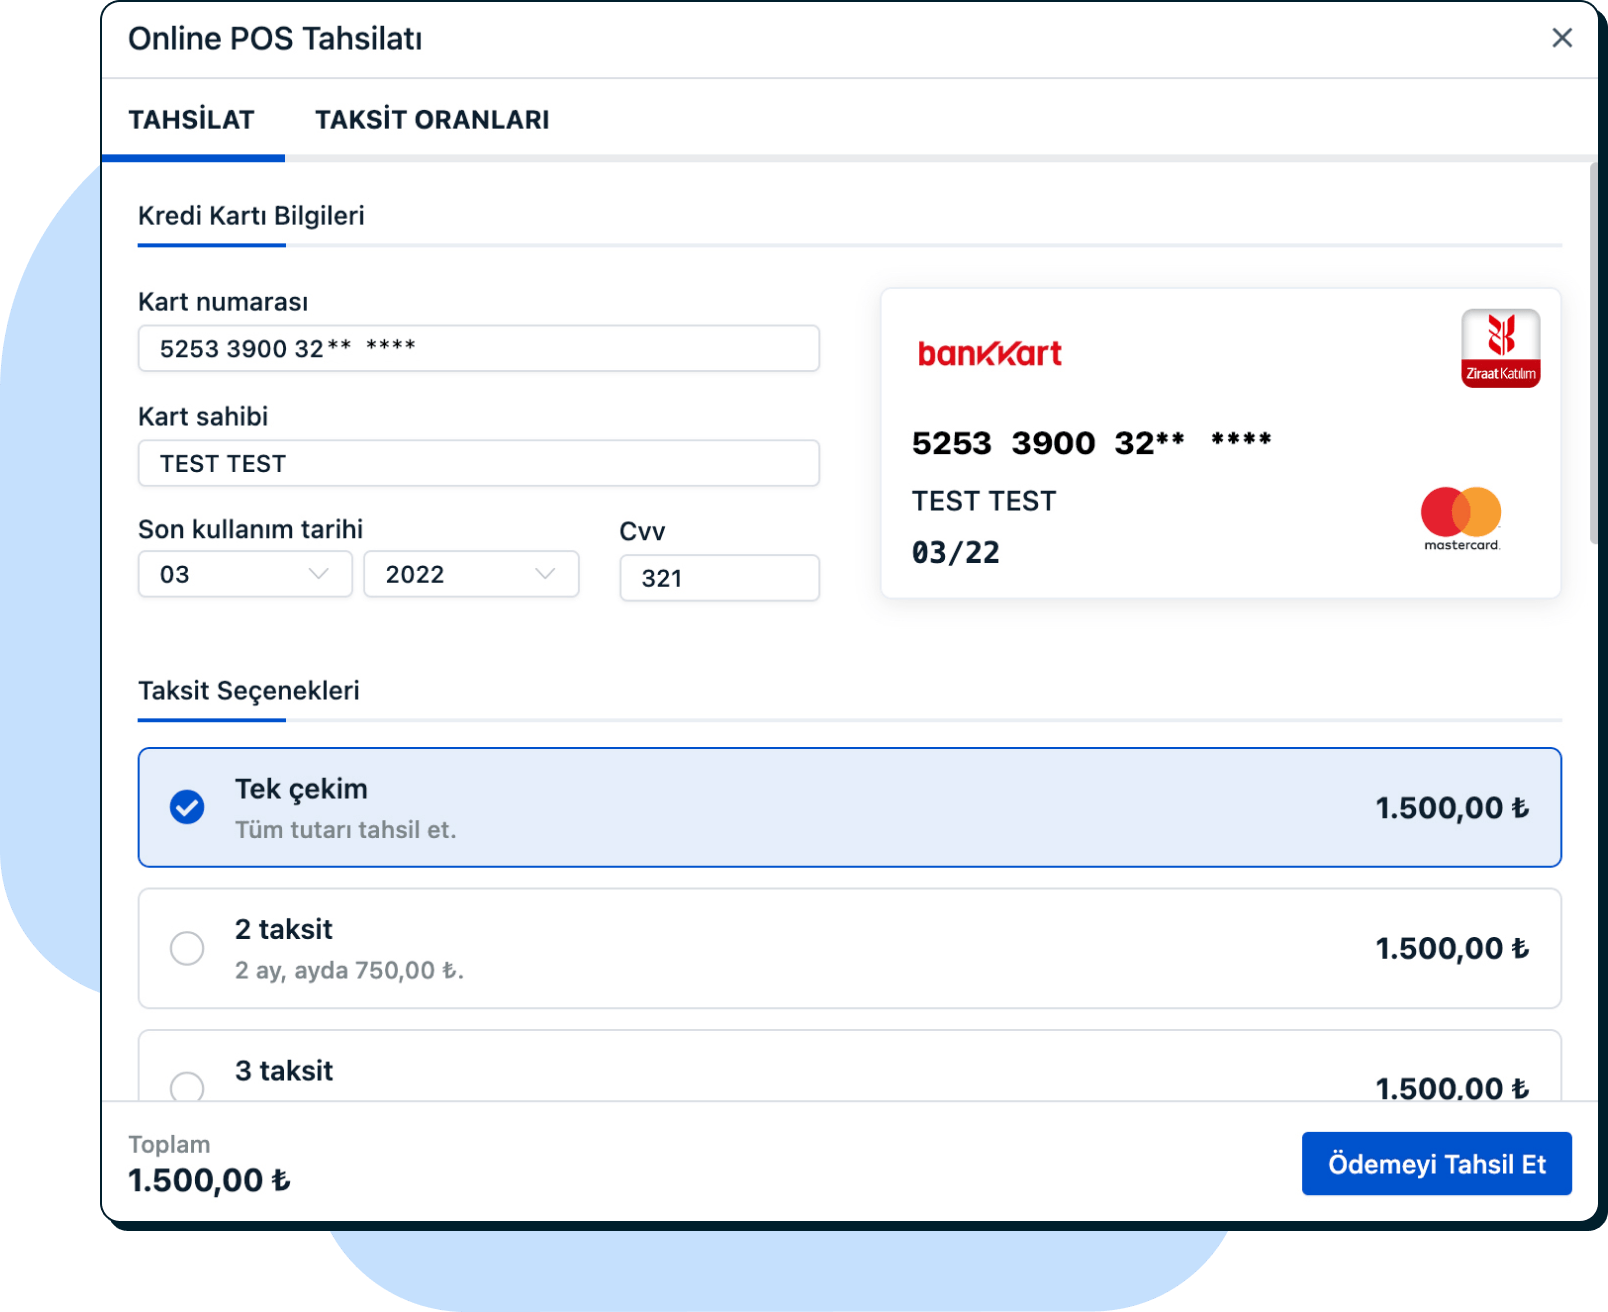1608x1312 pixels.
Task: Open the expiry month dropdown showing 03
Action: coord(244,574)
